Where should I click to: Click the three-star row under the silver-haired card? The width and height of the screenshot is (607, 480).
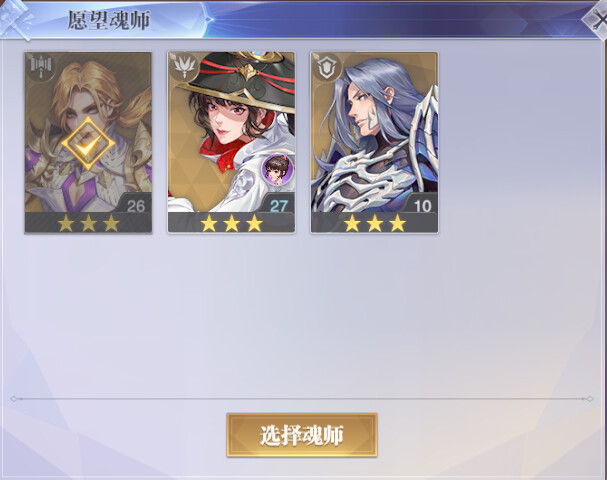tap(374, 223)
